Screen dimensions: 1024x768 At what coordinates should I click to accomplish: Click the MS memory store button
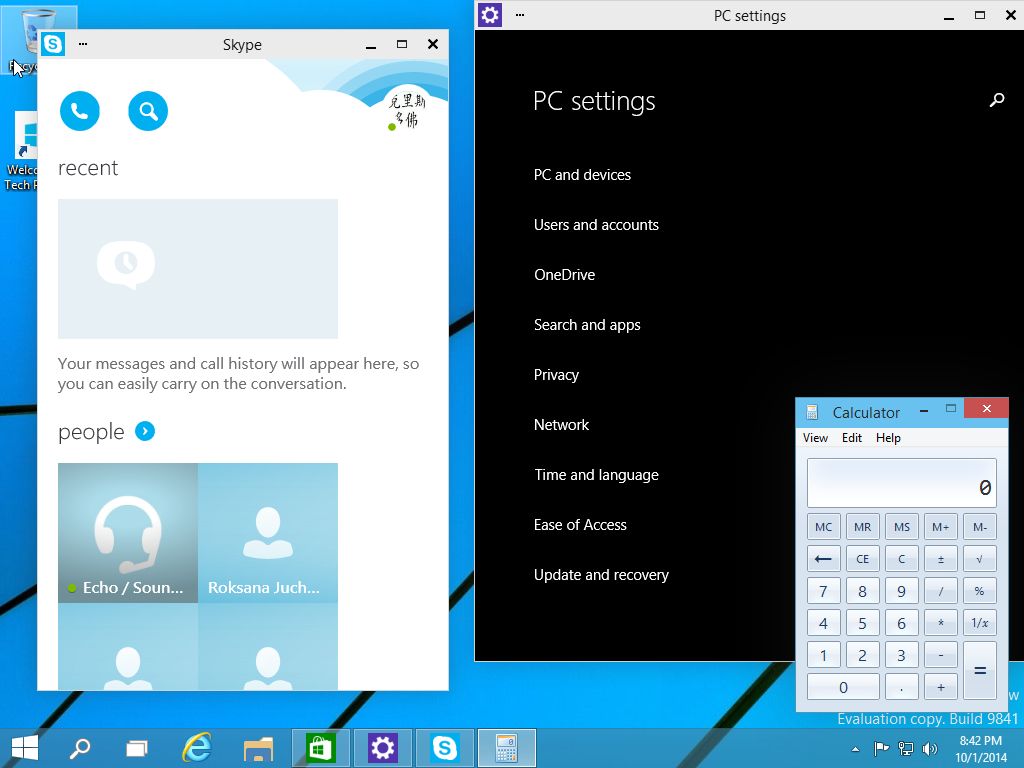coord(902,527)
